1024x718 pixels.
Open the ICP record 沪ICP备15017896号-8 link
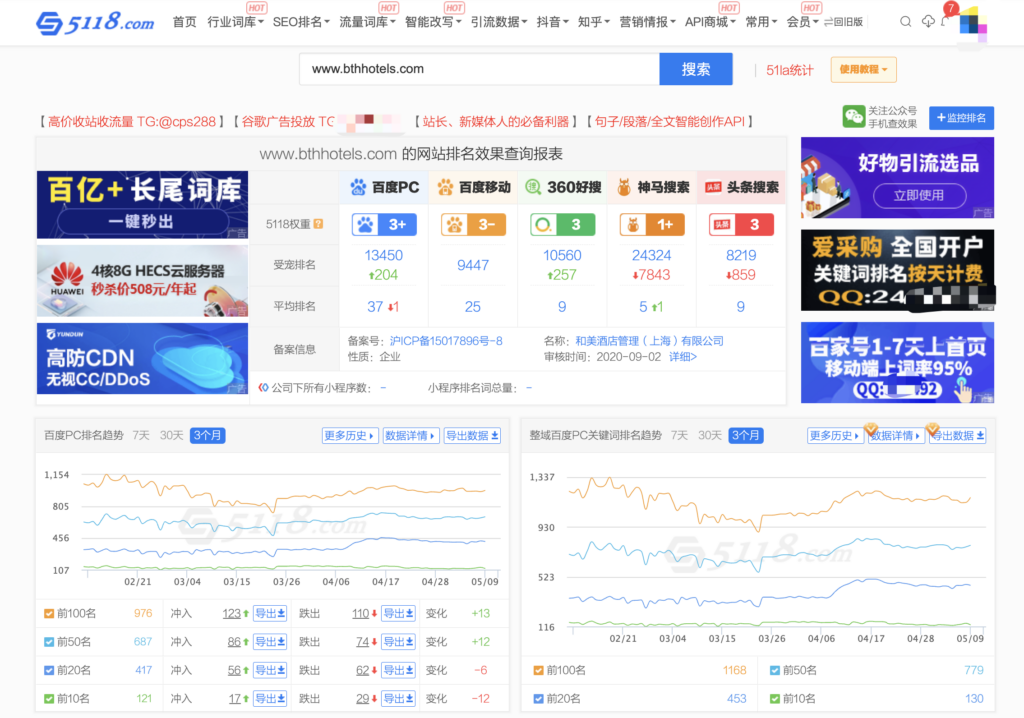[x=446, y=341]
